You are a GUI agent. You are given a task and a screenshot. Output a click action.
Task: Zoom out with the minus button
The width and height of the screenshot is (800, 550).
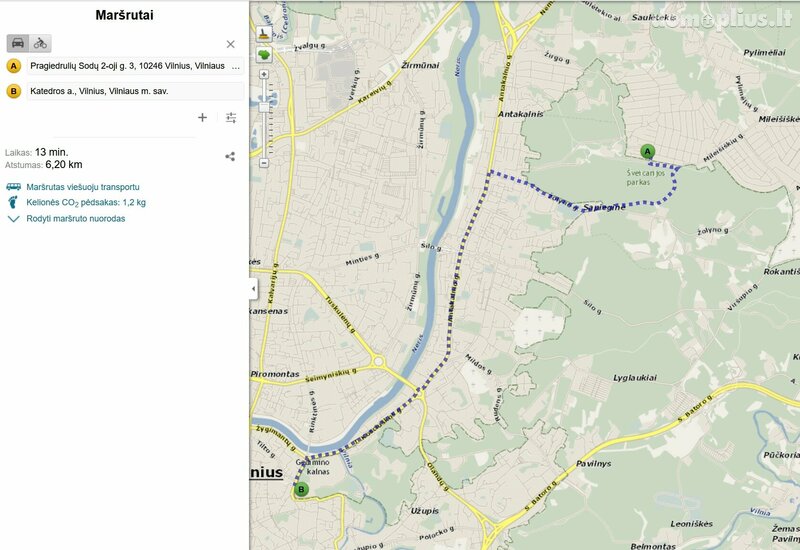(x=264, y=163)
